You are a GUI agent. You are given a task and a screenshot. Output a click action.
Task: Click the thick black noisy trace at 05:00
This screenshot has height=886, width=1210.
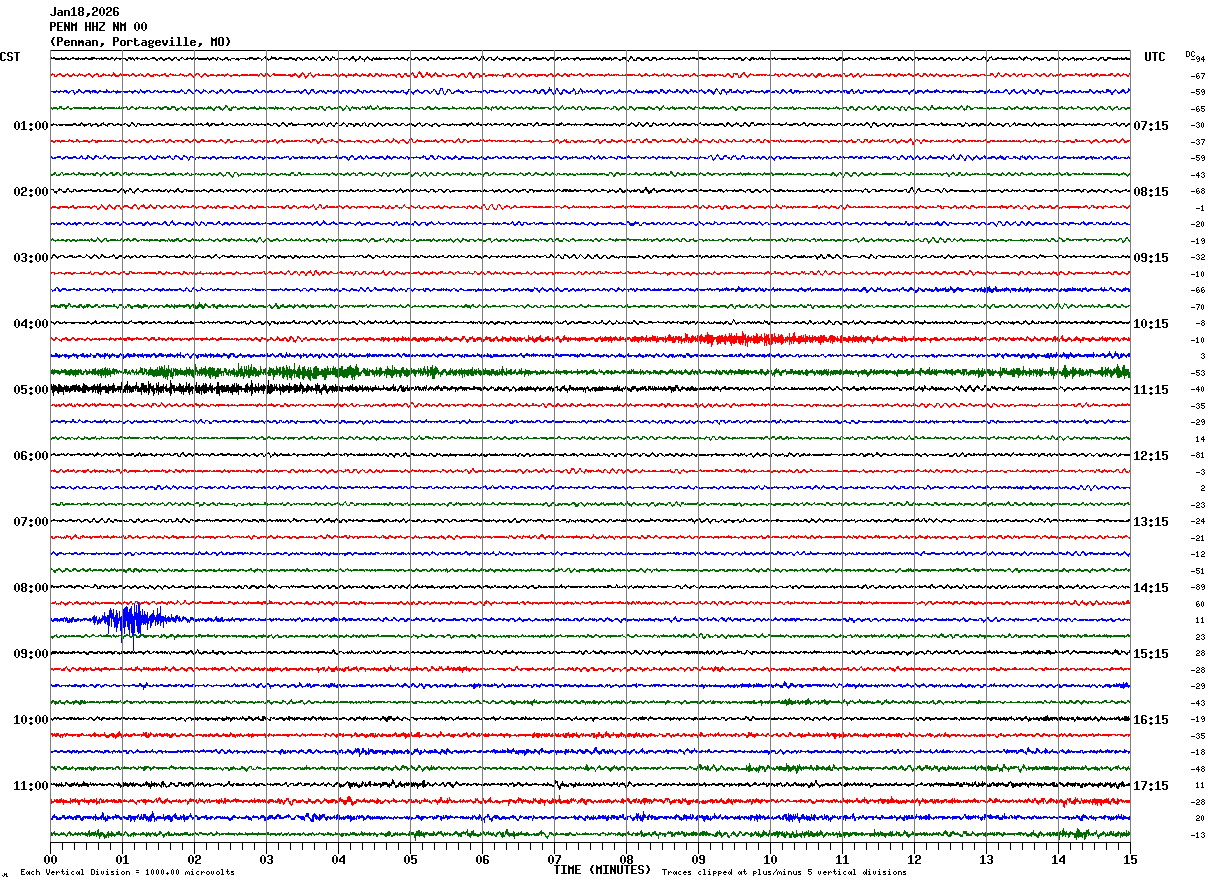coord(200,389)
